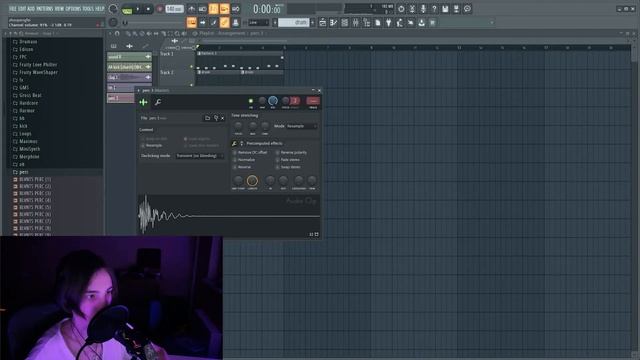
Task: Adjust the channel panning knob
Action: tap(262, 101)
